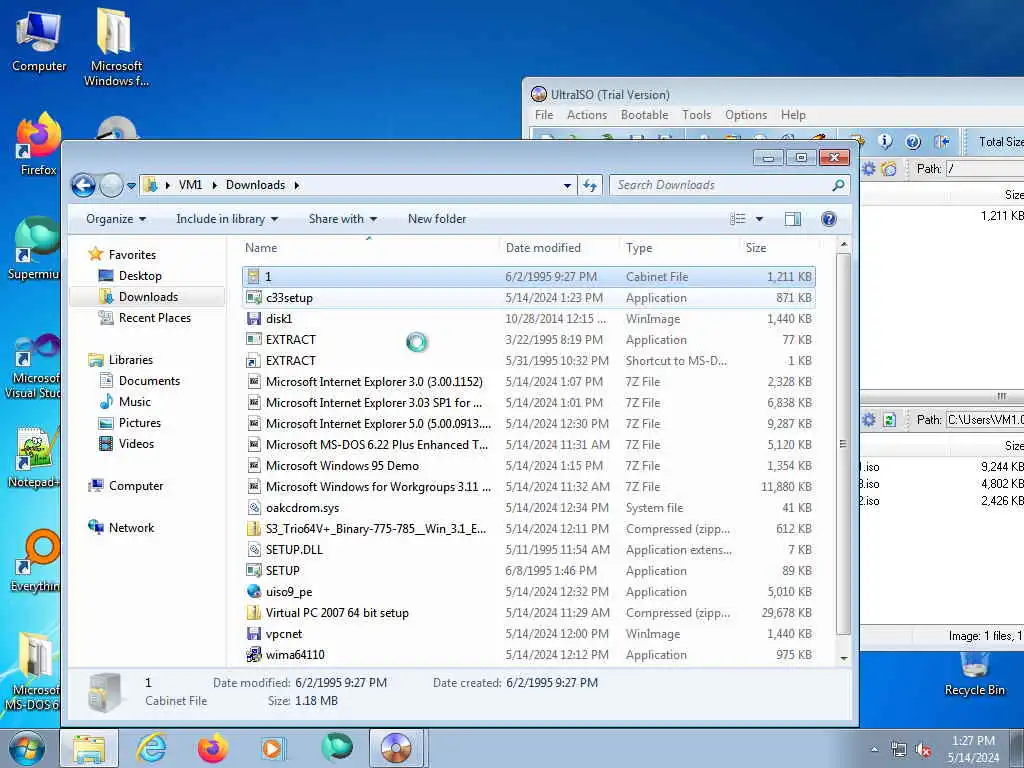Open UltraISO Help menu
This screenshot has width=1024, height=768.
tap(793, 115)
